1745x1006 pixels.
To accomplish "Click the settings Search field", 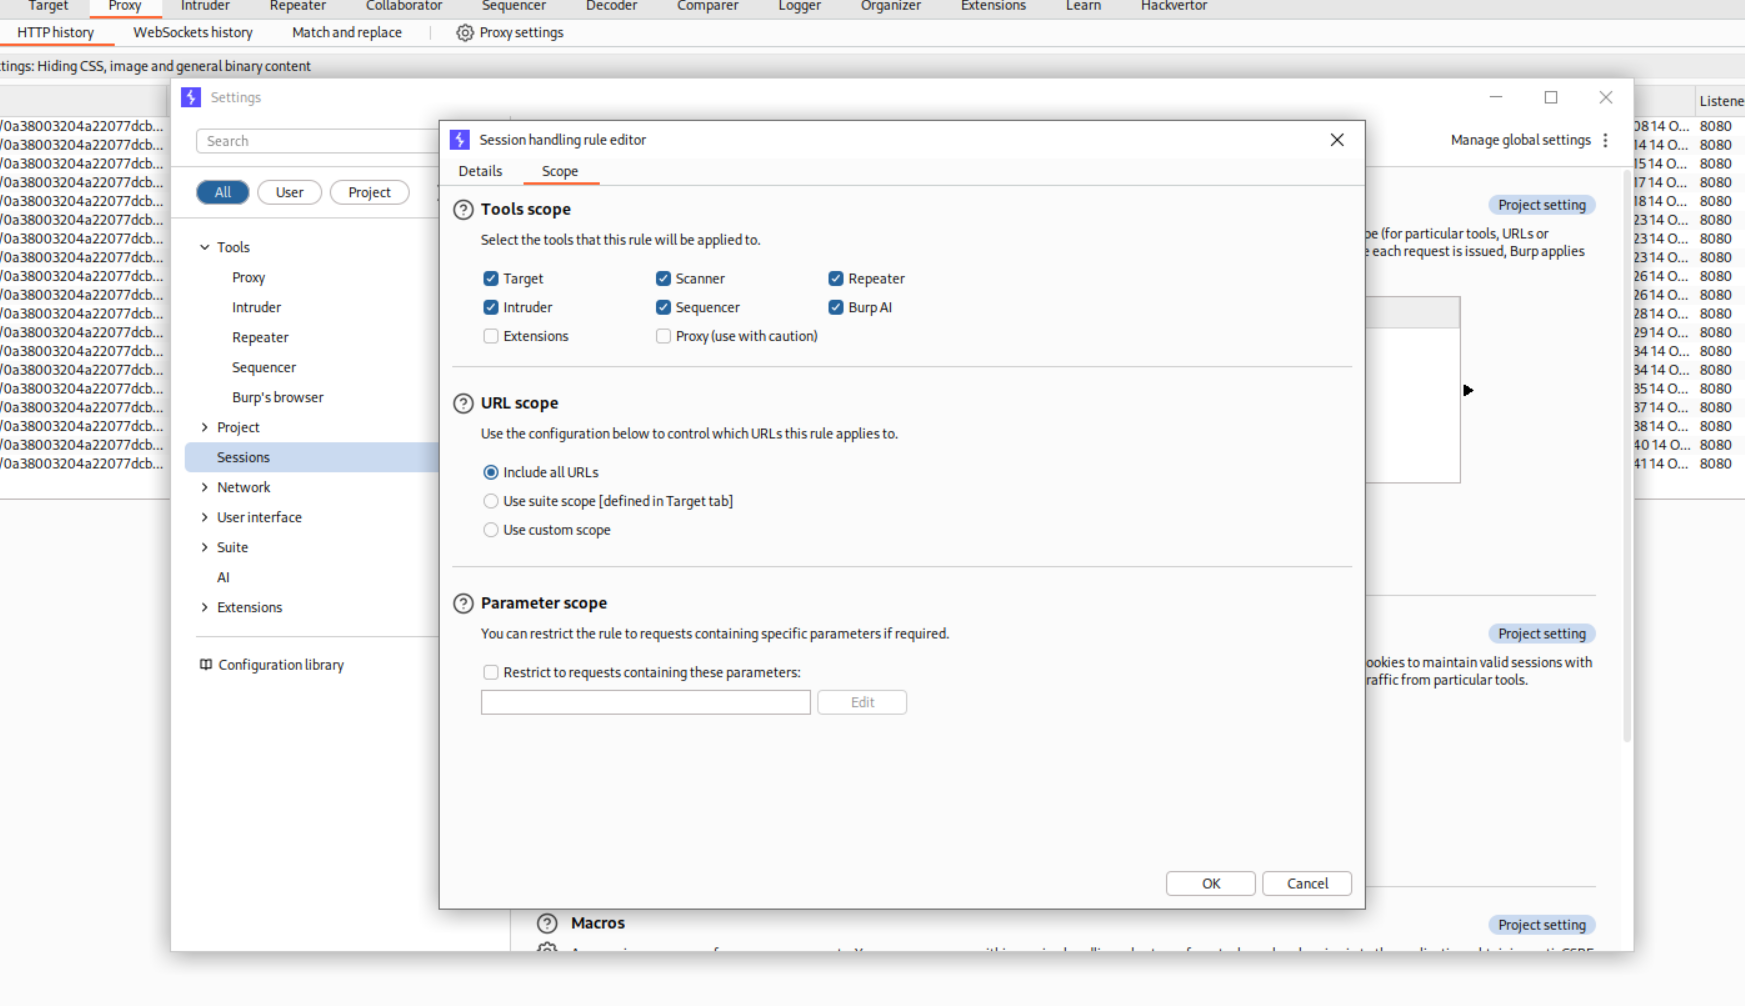I will click(316, 142).
